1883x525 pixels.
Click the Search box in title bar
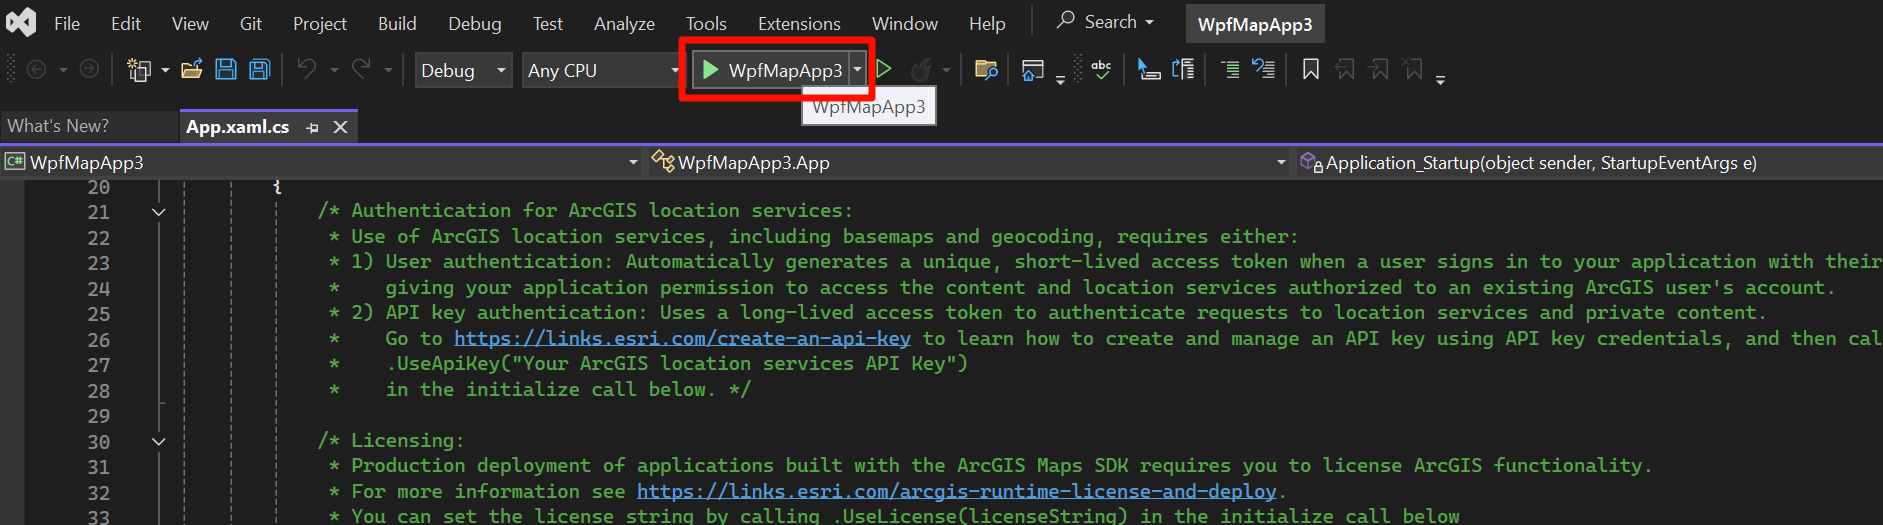click(x=1106, y=21)
